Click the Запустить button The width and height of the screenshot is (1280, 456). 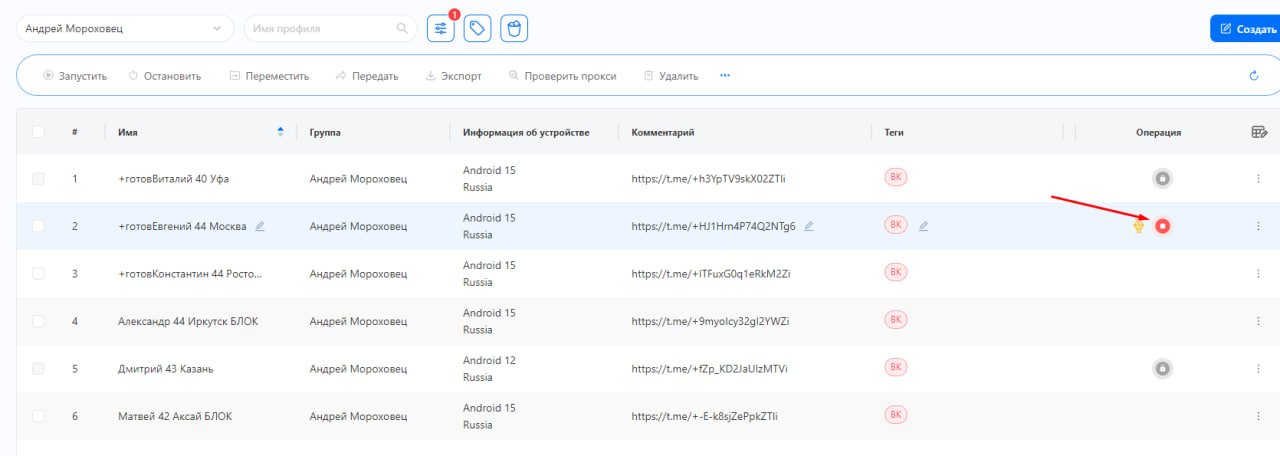tap(74, 76)
